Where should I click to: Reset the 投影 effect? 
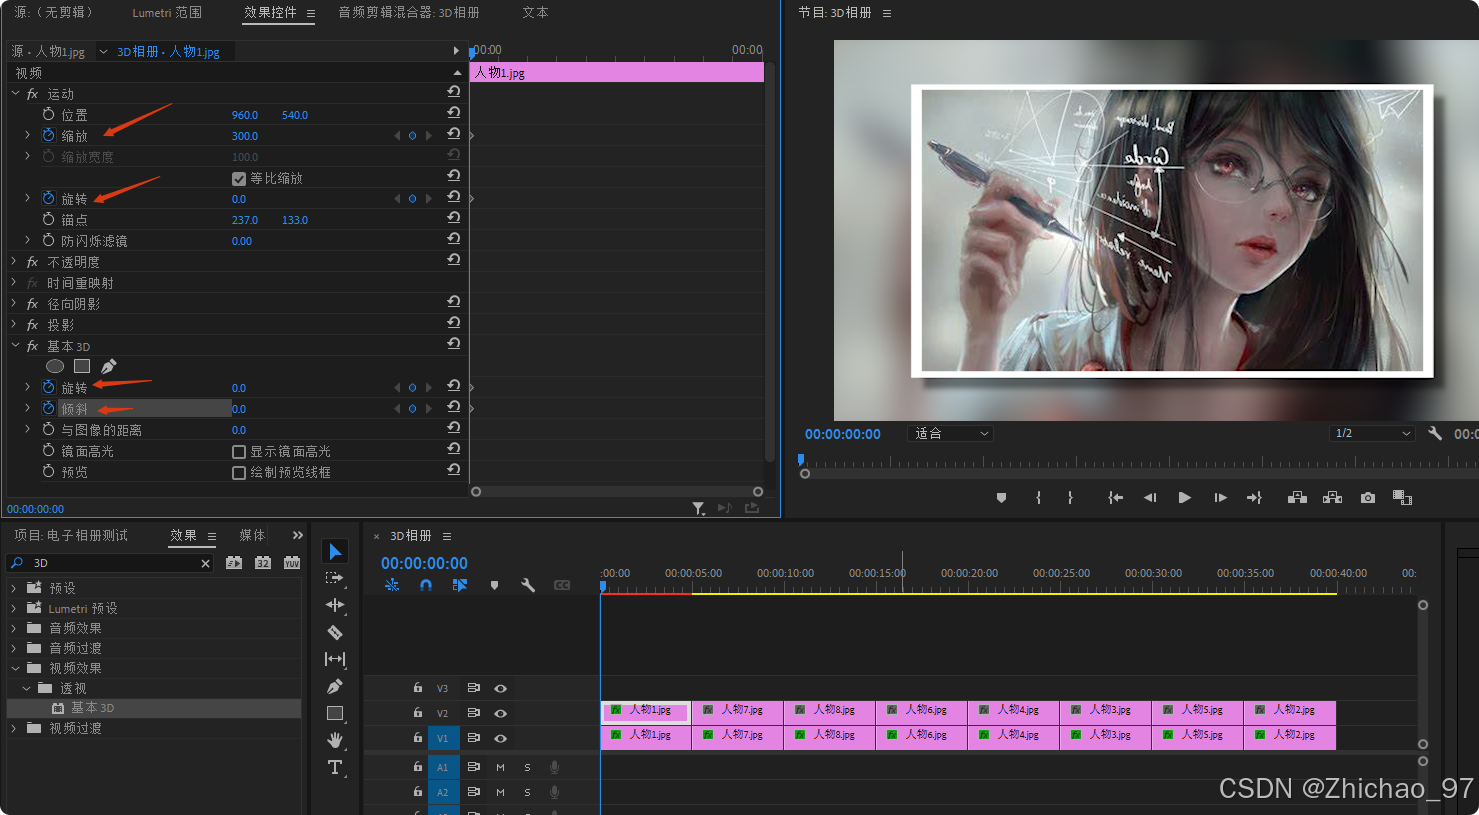coord(454,323)
